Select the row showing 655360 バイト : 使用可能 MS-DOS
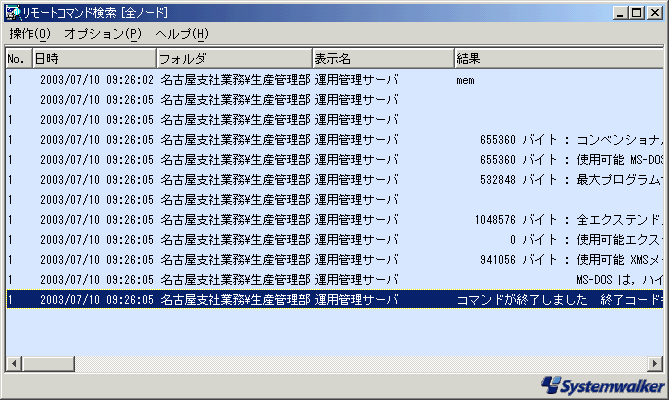This screenshot has height=400, width=669. click(334, 160)
